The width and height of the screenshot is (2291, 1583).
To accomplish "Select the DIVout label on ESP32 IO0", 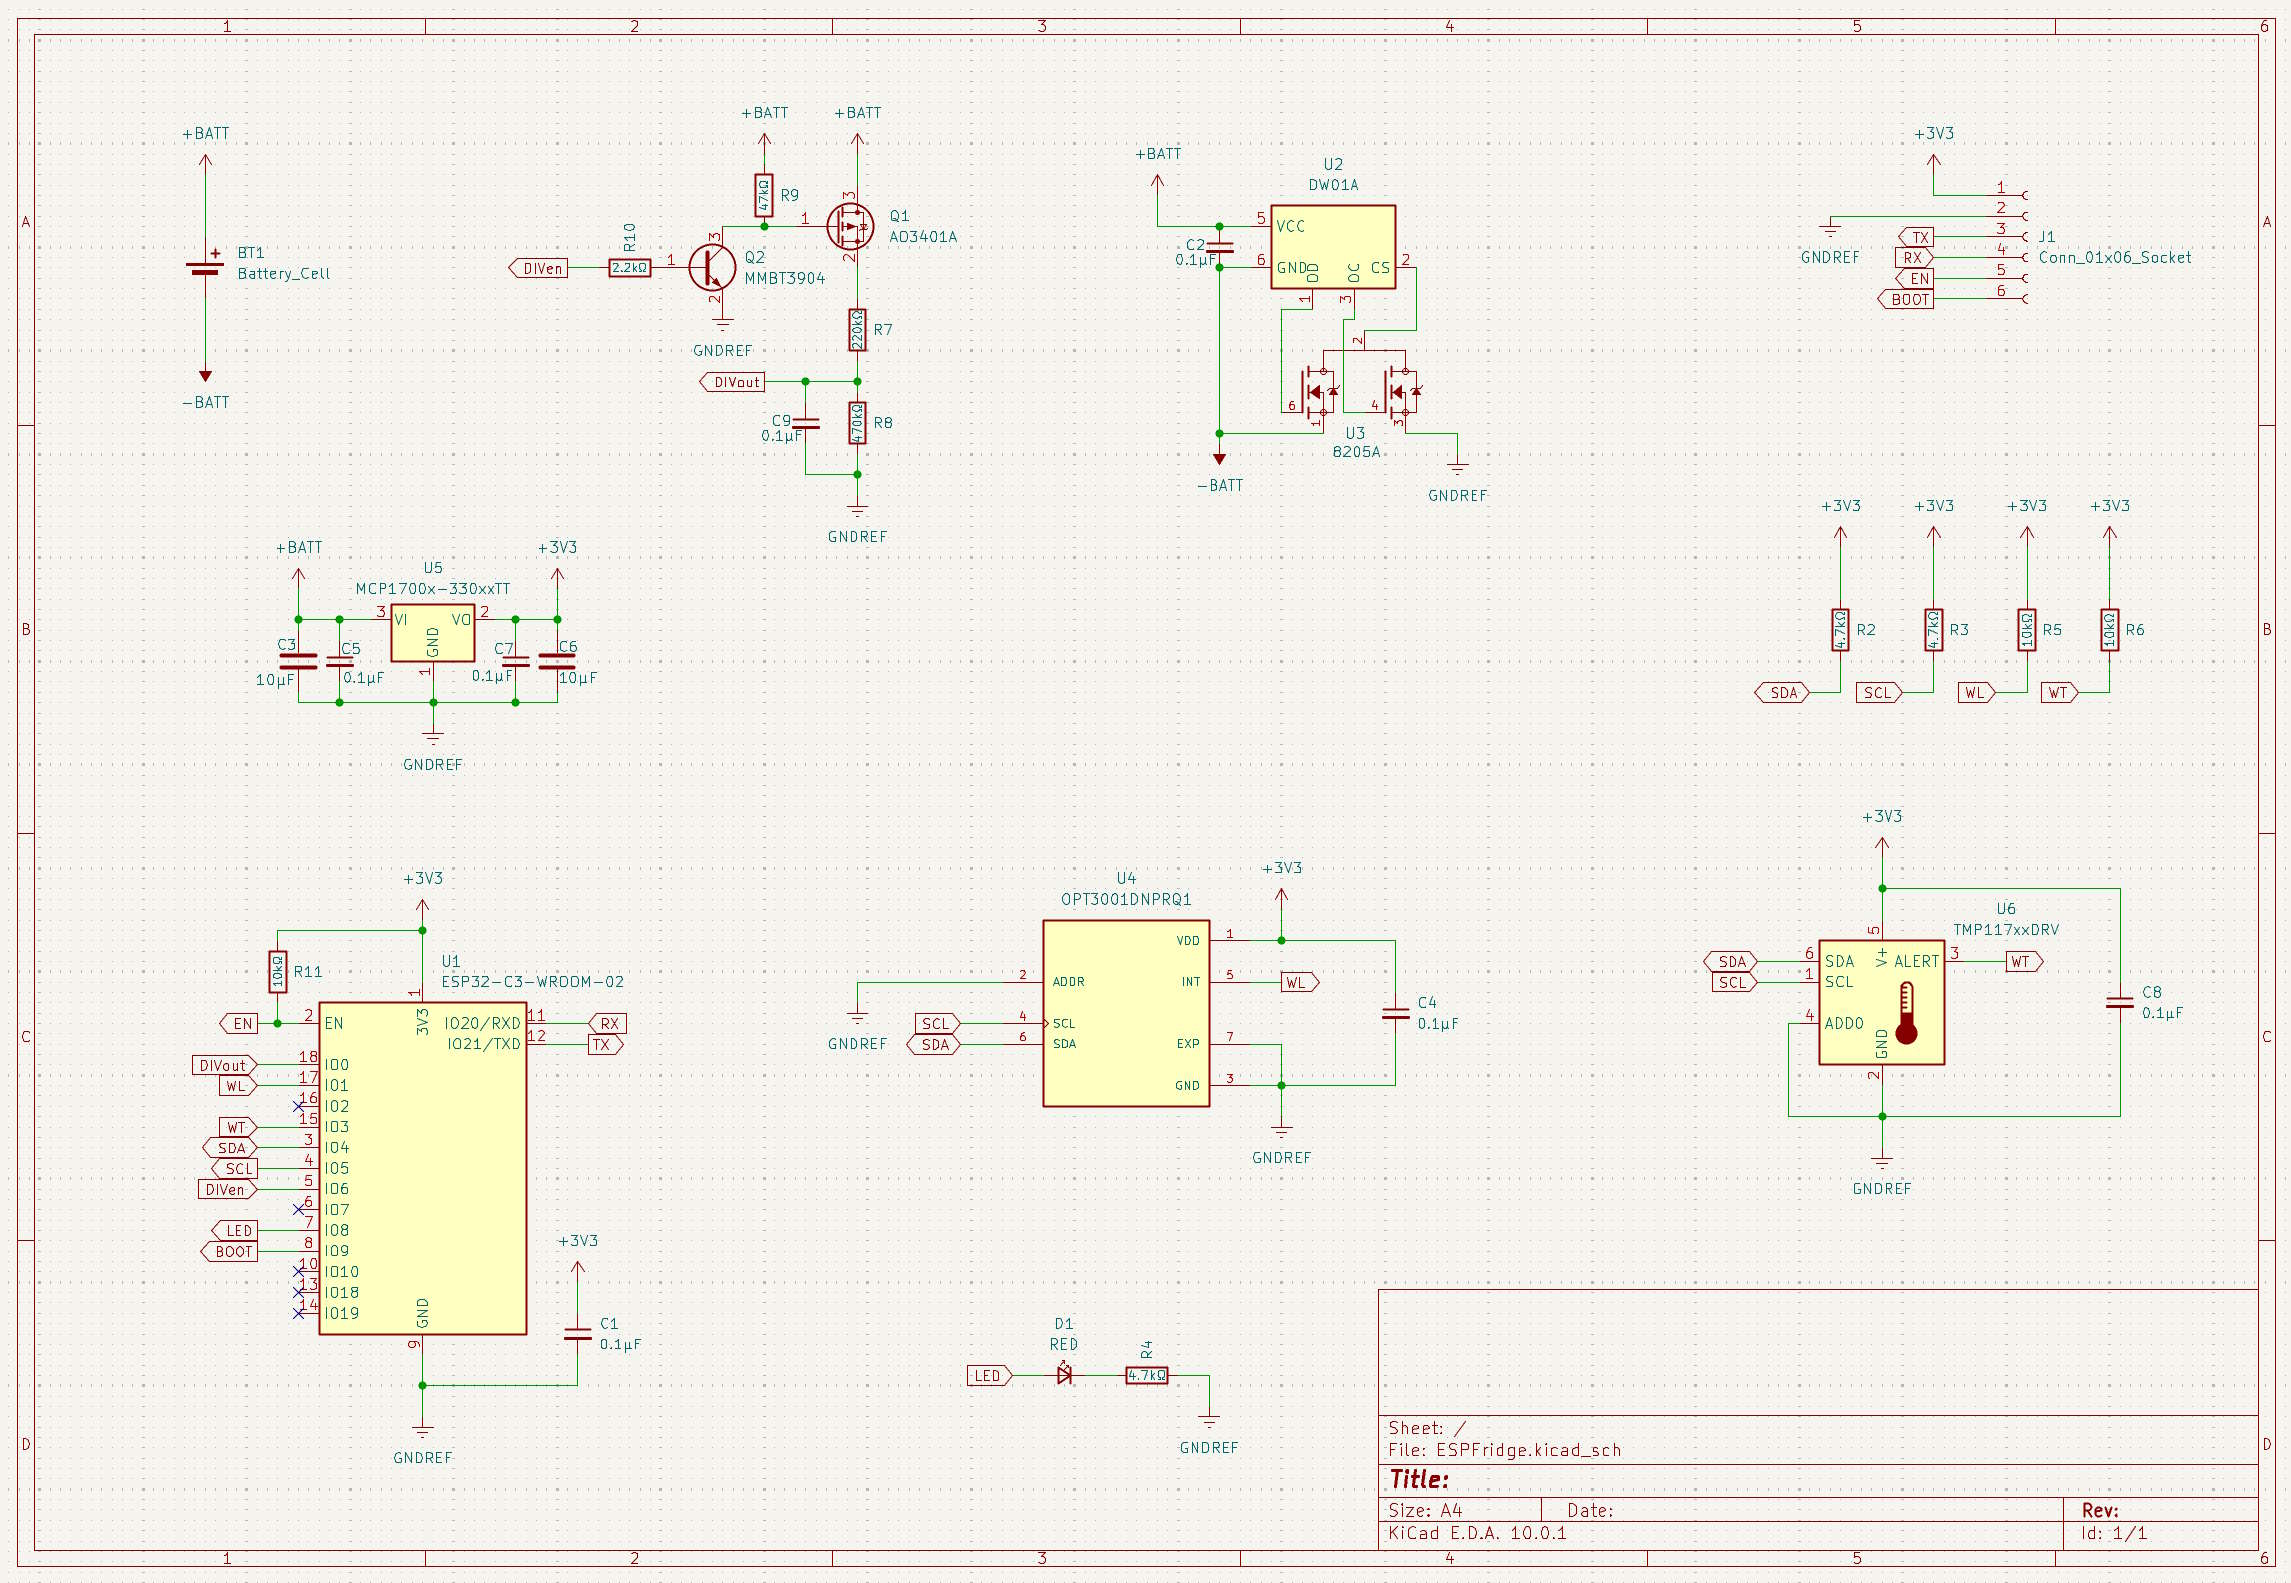I will (225, 1065).
